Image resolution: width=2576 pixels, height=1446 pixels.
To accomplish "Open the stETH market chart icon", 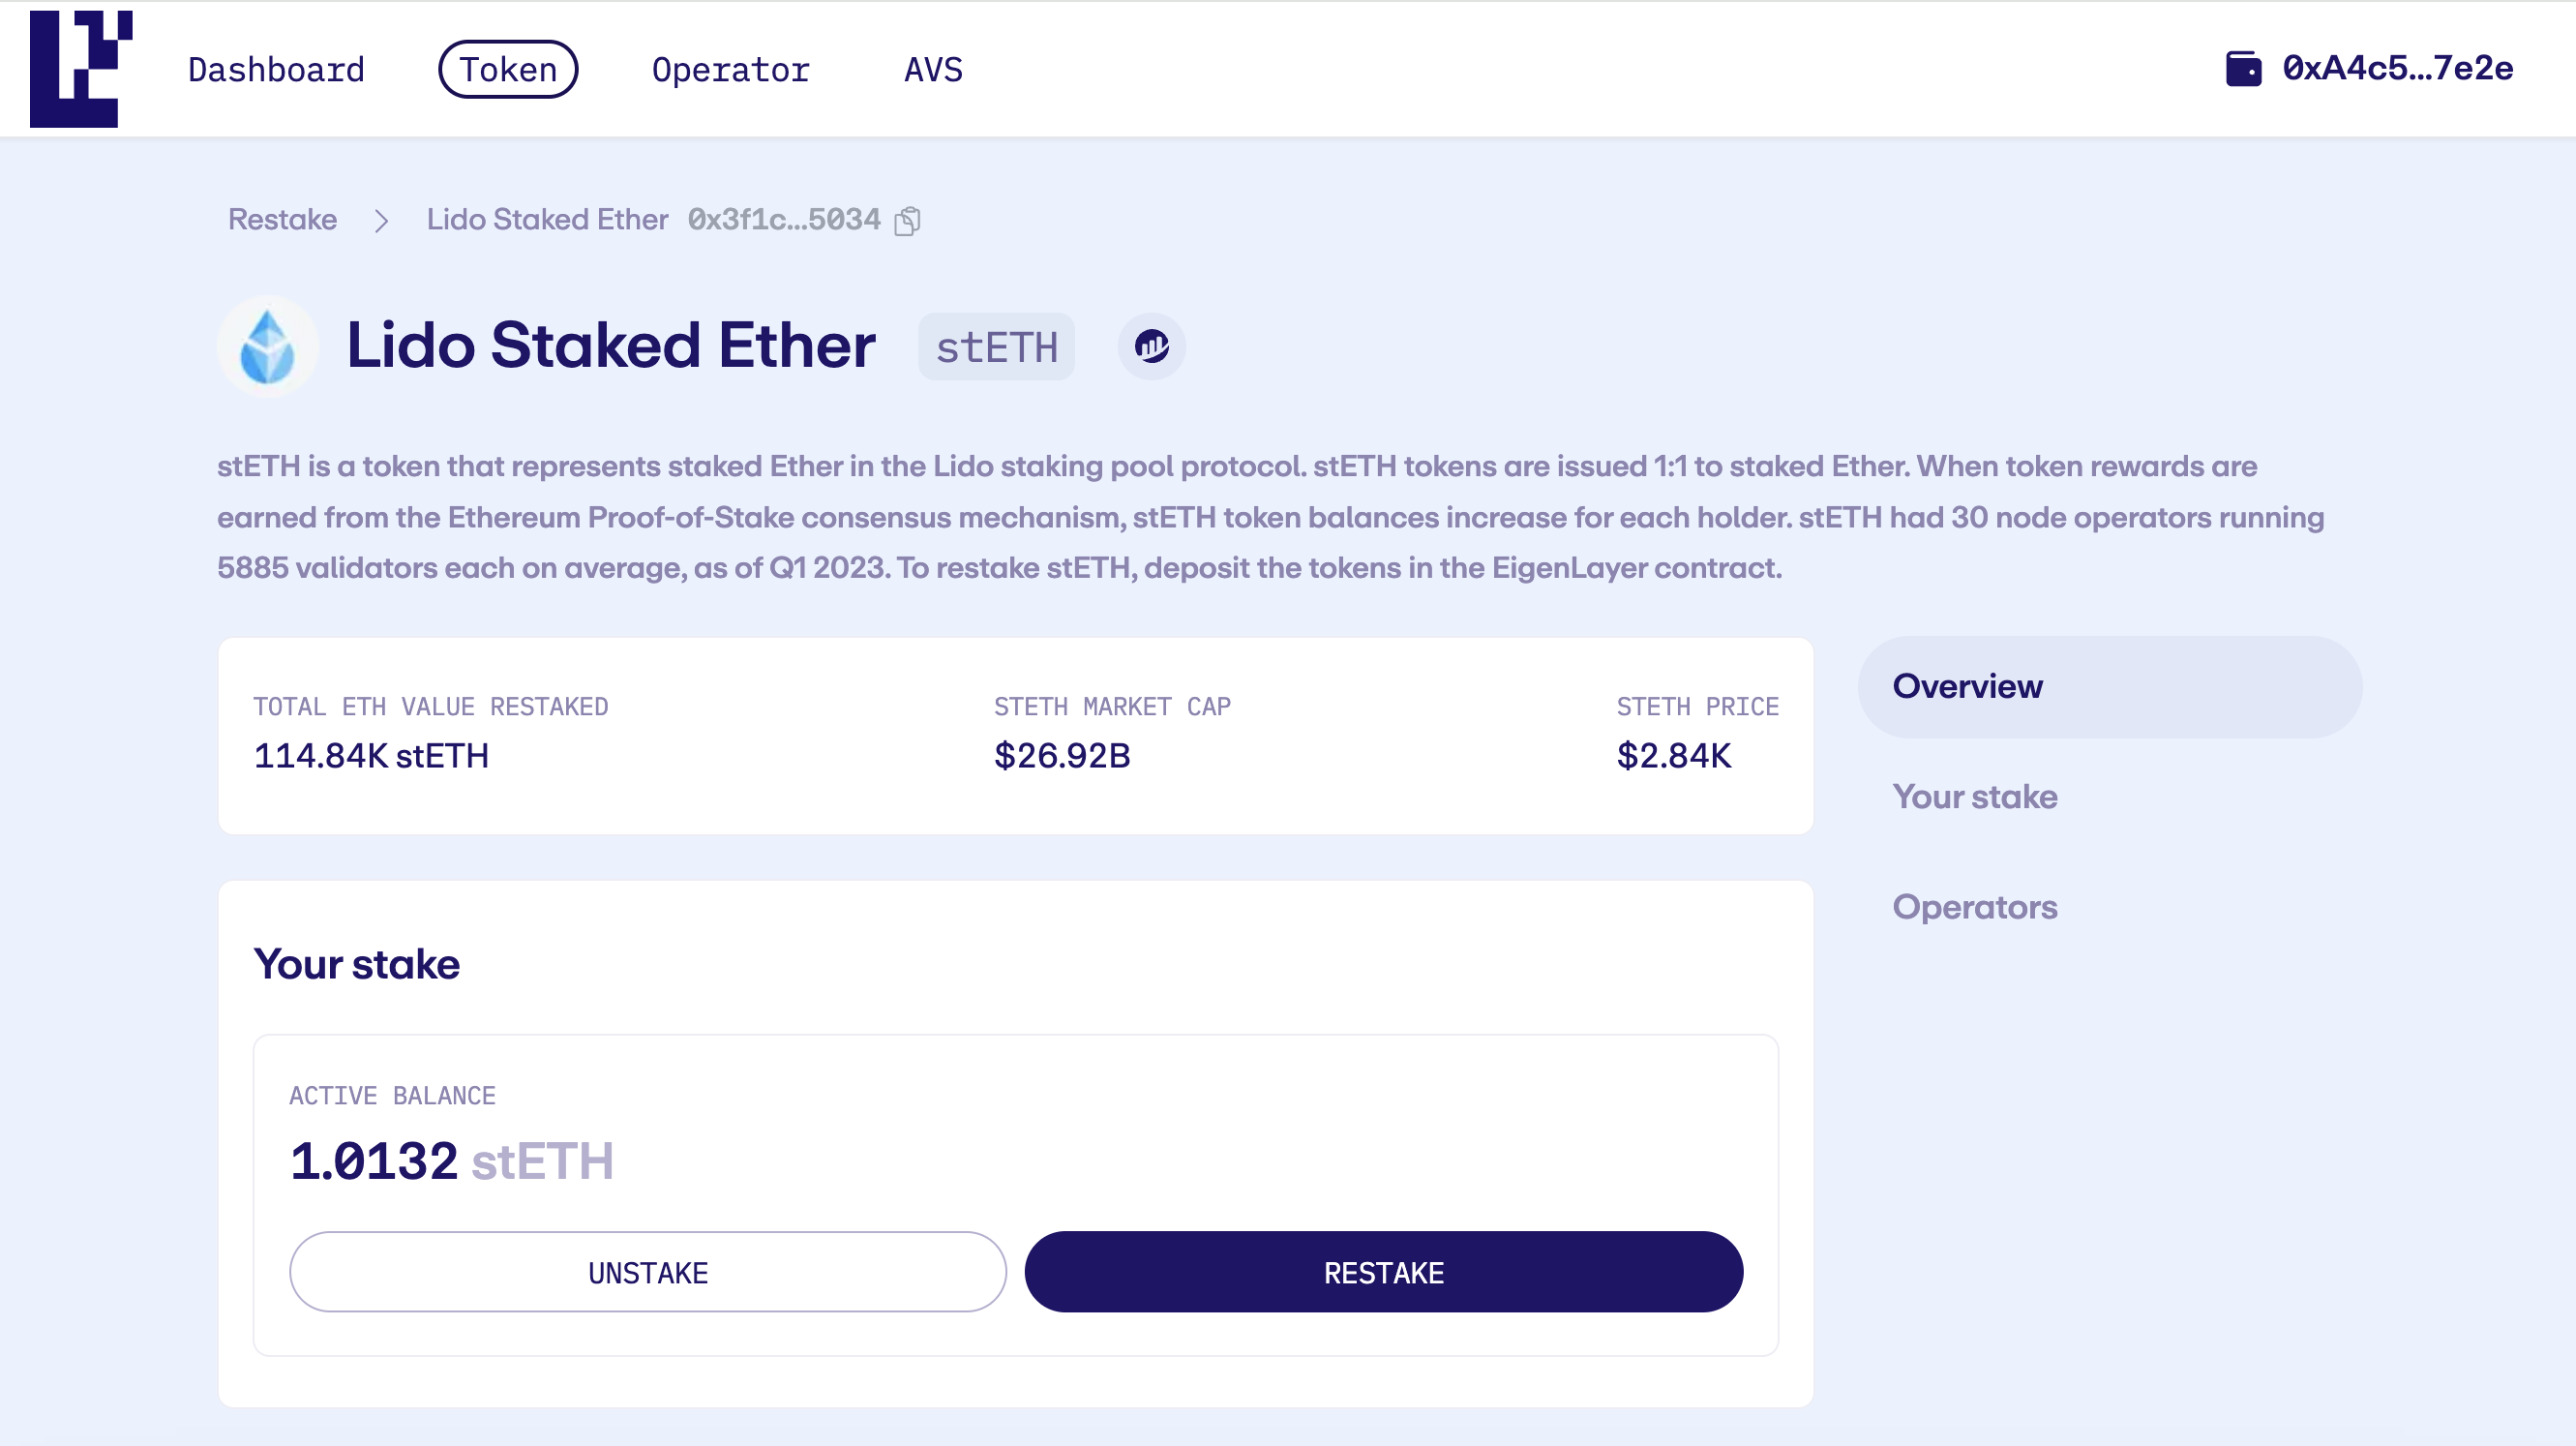I will pos(1151,347).
